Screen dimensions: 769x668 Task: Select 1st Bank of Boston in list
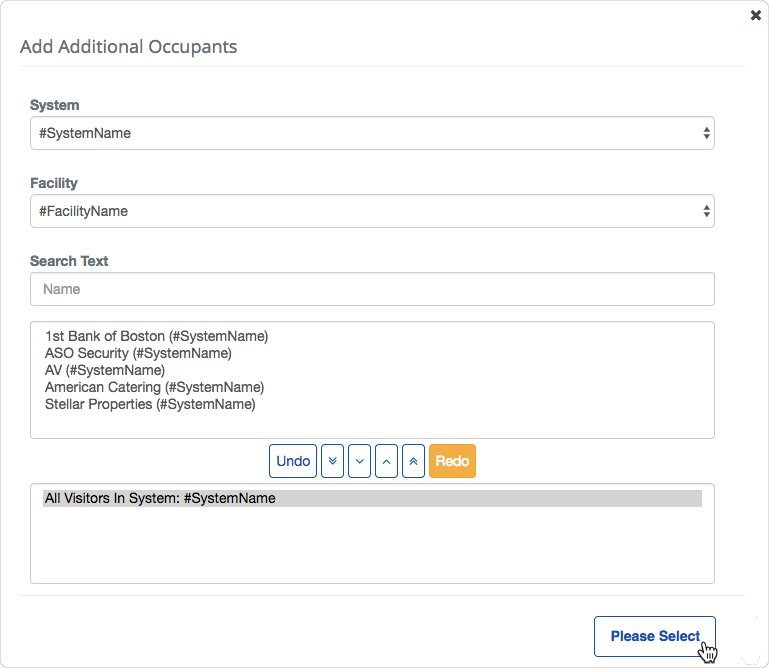pyautogui.click(x=156, y=336)
